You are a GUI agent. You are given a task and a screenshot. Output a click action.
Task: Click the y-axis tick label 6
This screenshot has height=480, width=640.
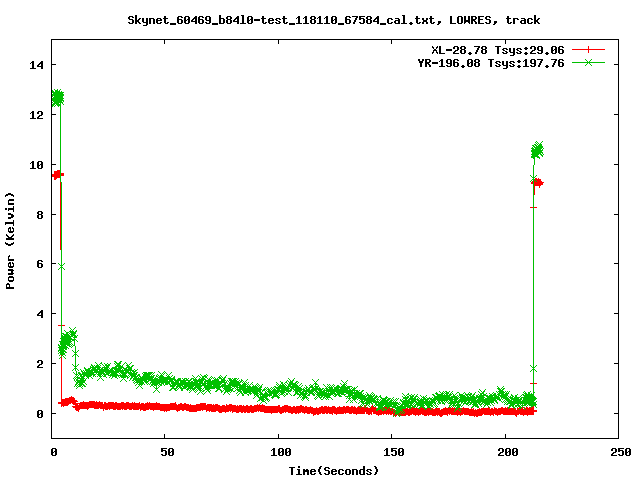[x=40, y=264]
